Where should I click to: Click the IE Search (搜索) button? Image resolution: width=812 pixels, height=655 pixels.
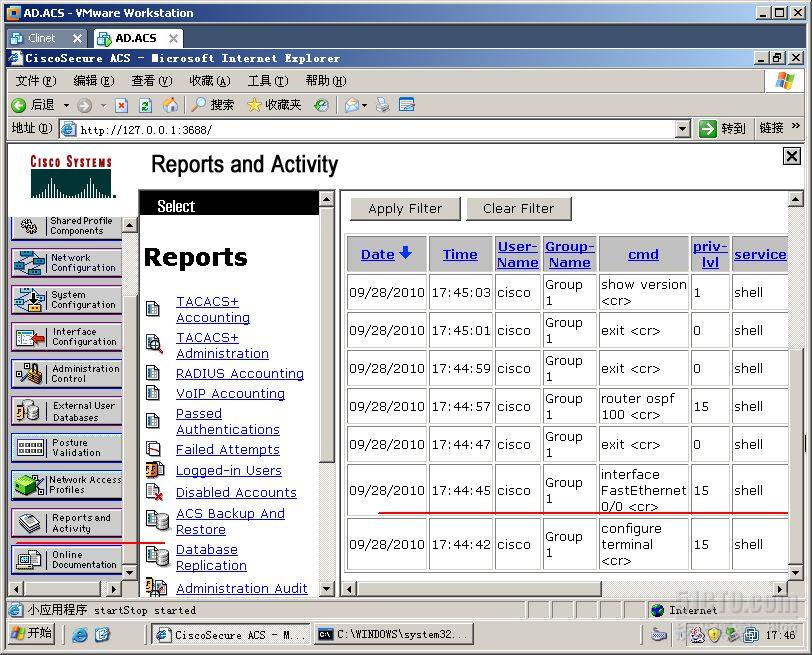pyautogui.click(x=212, y=105)
